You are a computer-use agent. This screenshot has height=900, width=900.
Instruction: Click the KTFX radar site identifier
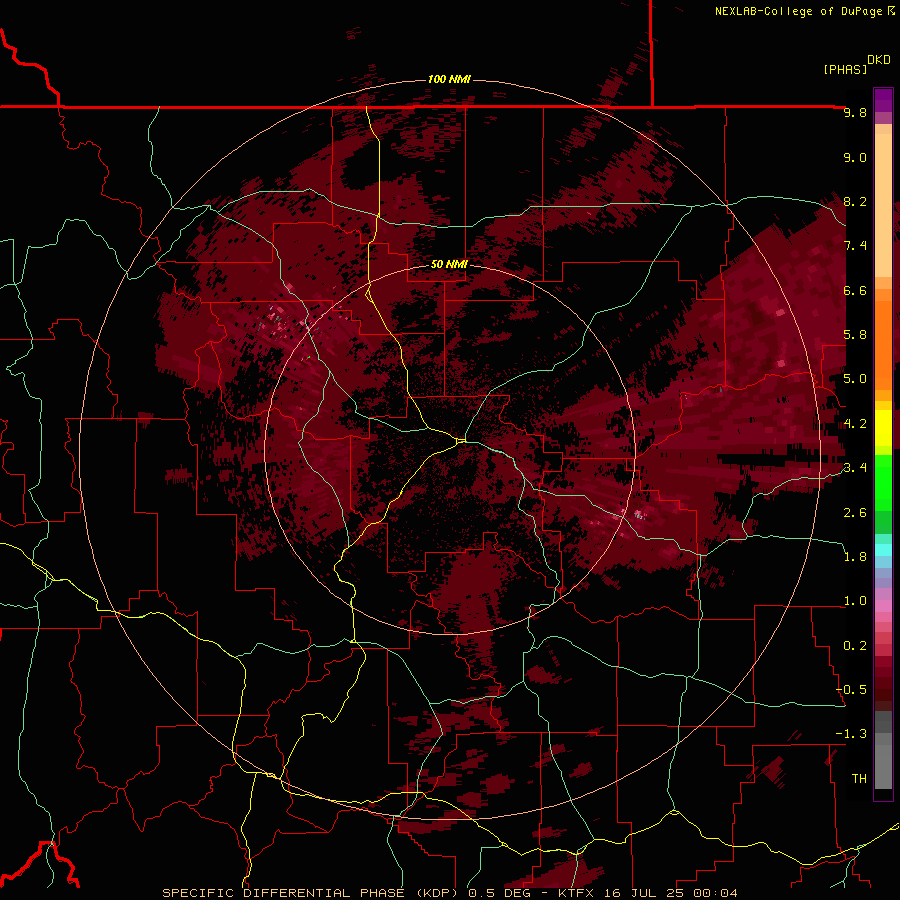point(576,893)
